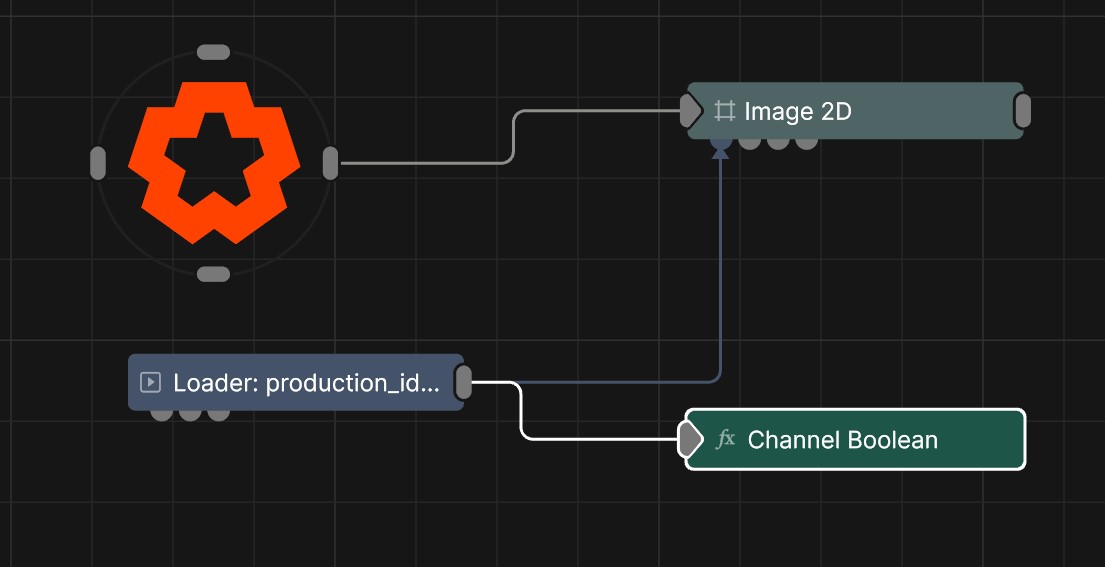The width and height of the screenshot is (1105, 567).
Task: Select the Image 2D node label
Action: [797, 111]
